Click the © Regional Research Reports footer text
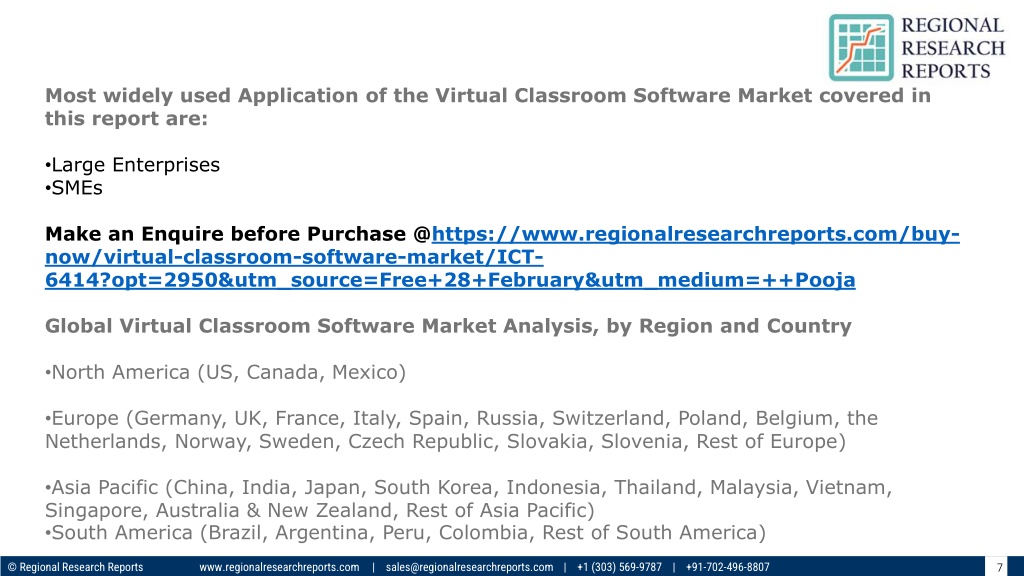 [75, 567]
